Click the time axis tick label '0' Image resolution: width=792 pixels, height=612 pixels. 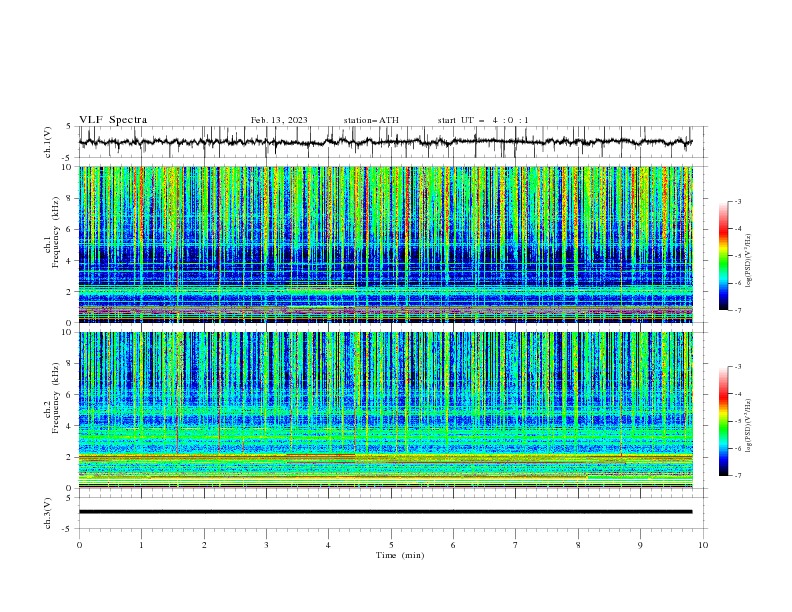coord(79,545)
